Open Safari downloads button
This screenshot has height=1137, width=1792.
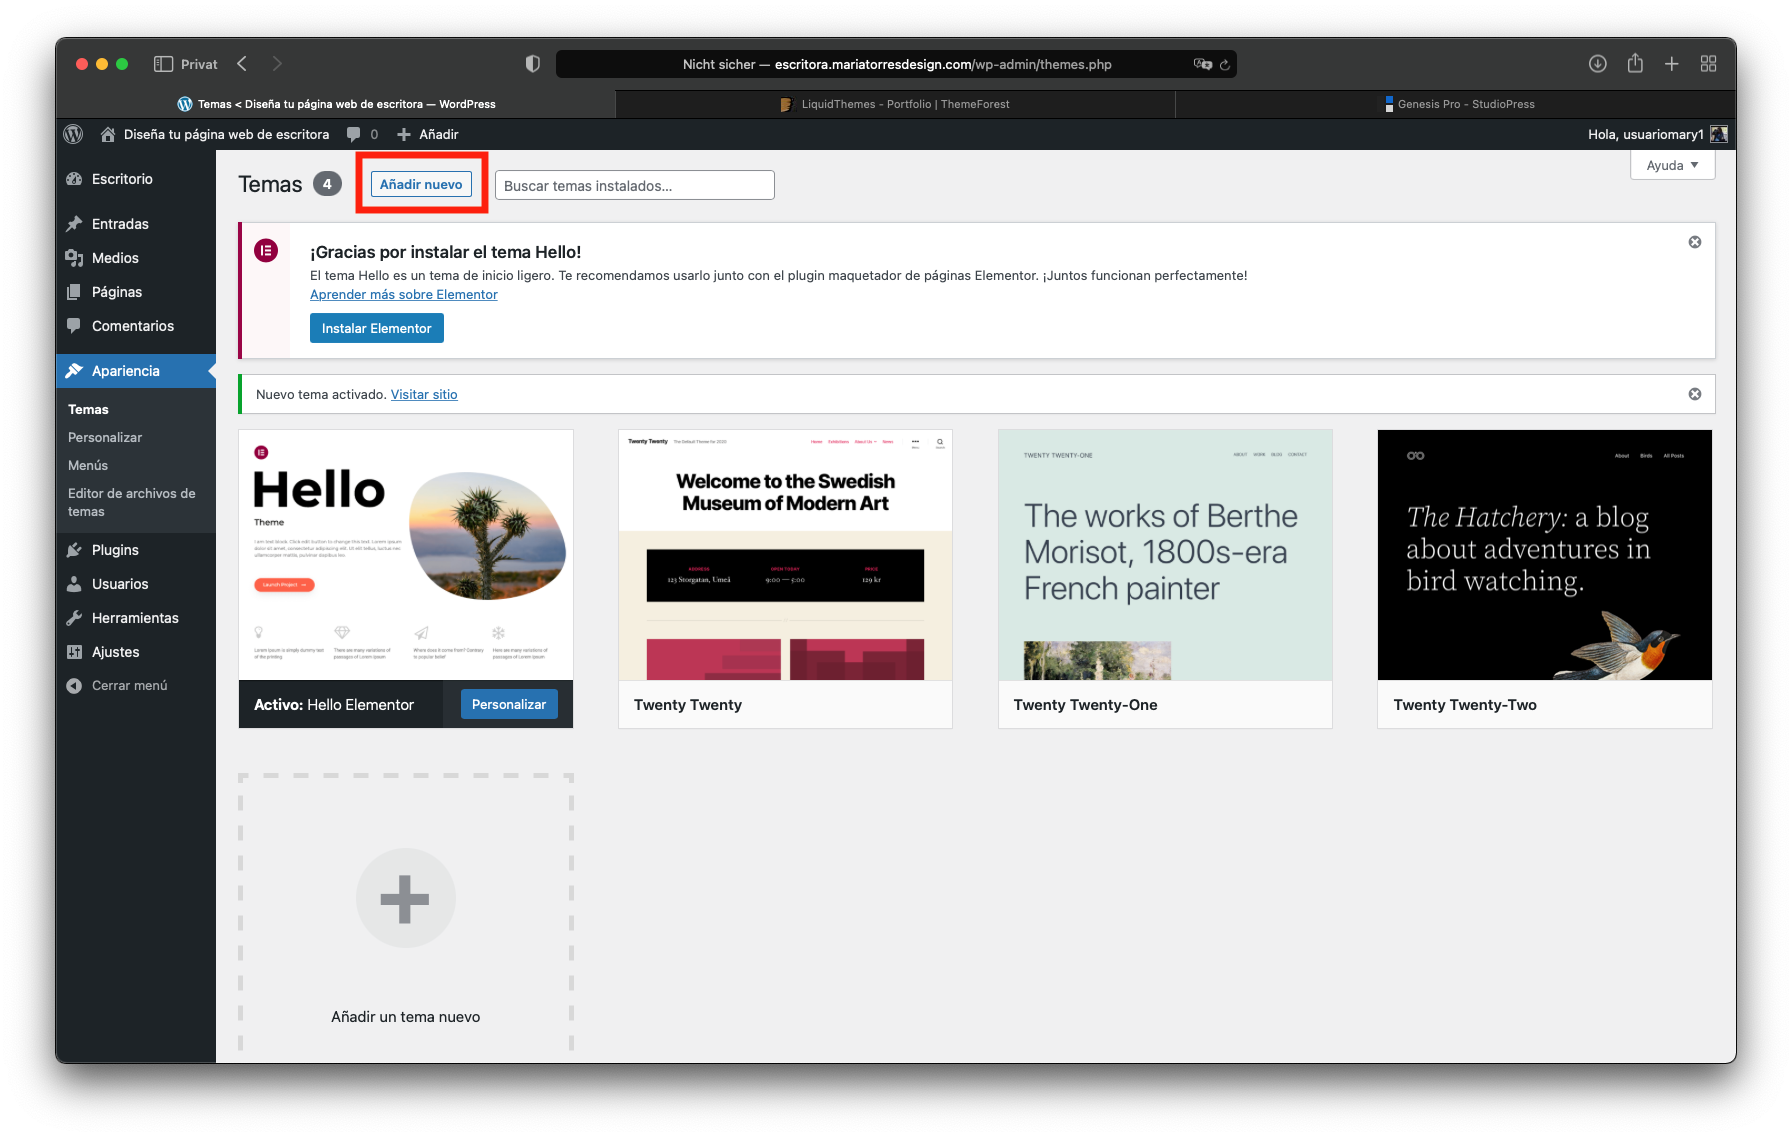coord(1598,64)
